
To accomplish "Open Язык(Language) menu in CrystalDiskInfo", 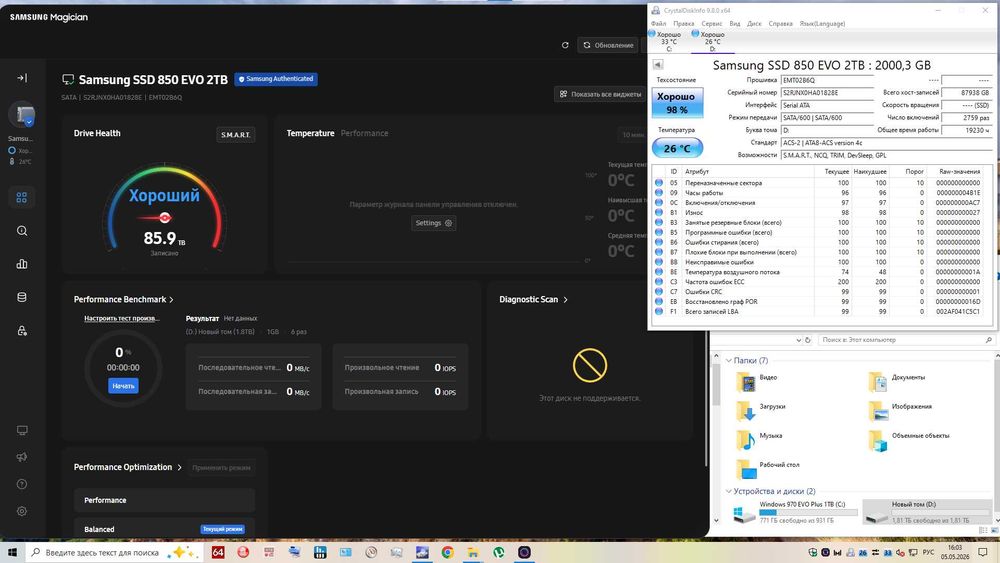I will coord(822,24).
